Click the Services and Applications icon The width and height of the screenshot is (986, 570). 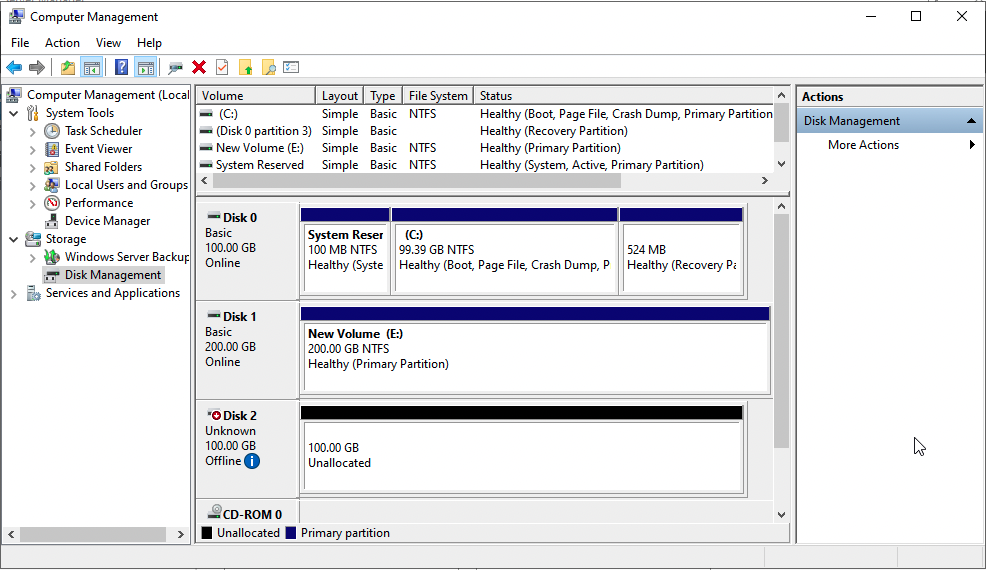point(33,293)
